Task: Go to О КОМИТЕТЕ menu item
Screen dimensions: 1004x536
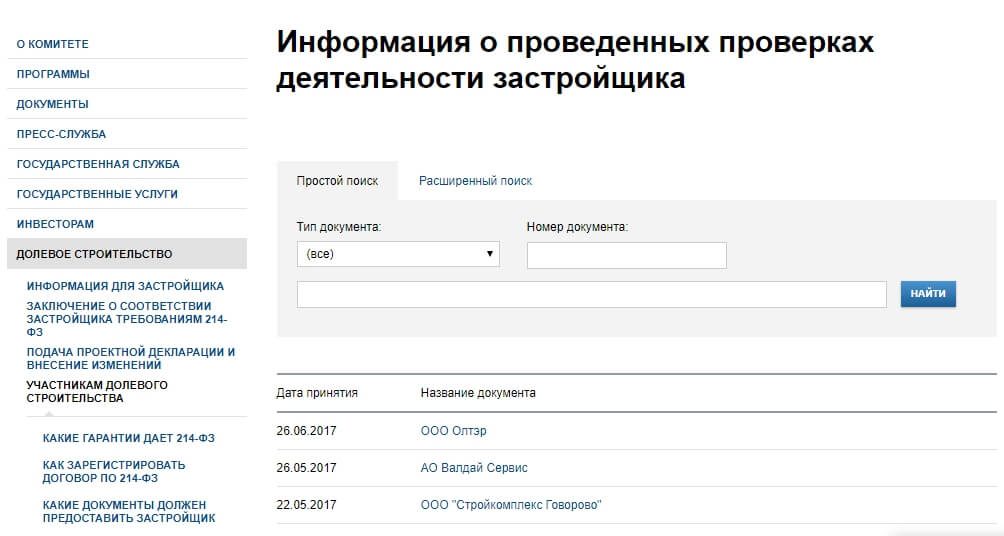Action: tap(53, 44)
